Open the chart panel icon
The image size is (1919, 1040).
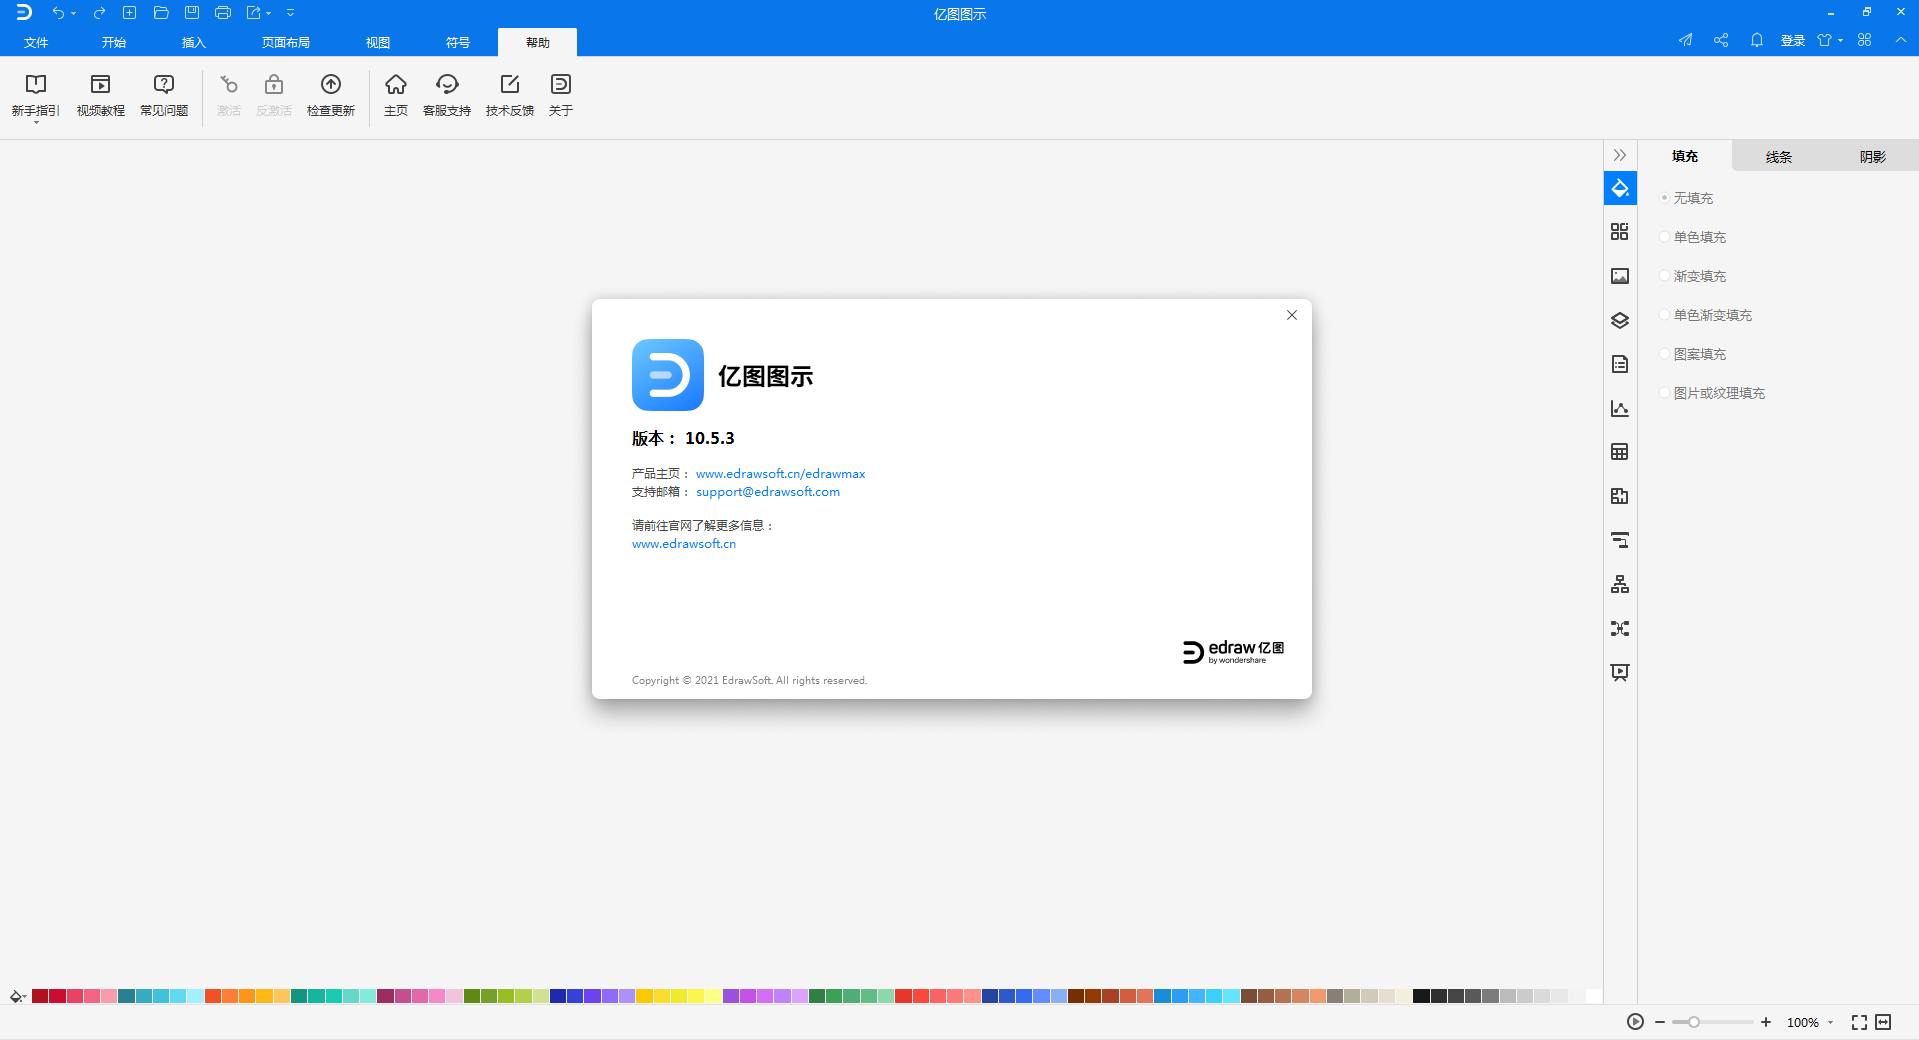click(x=1620, y=408)
